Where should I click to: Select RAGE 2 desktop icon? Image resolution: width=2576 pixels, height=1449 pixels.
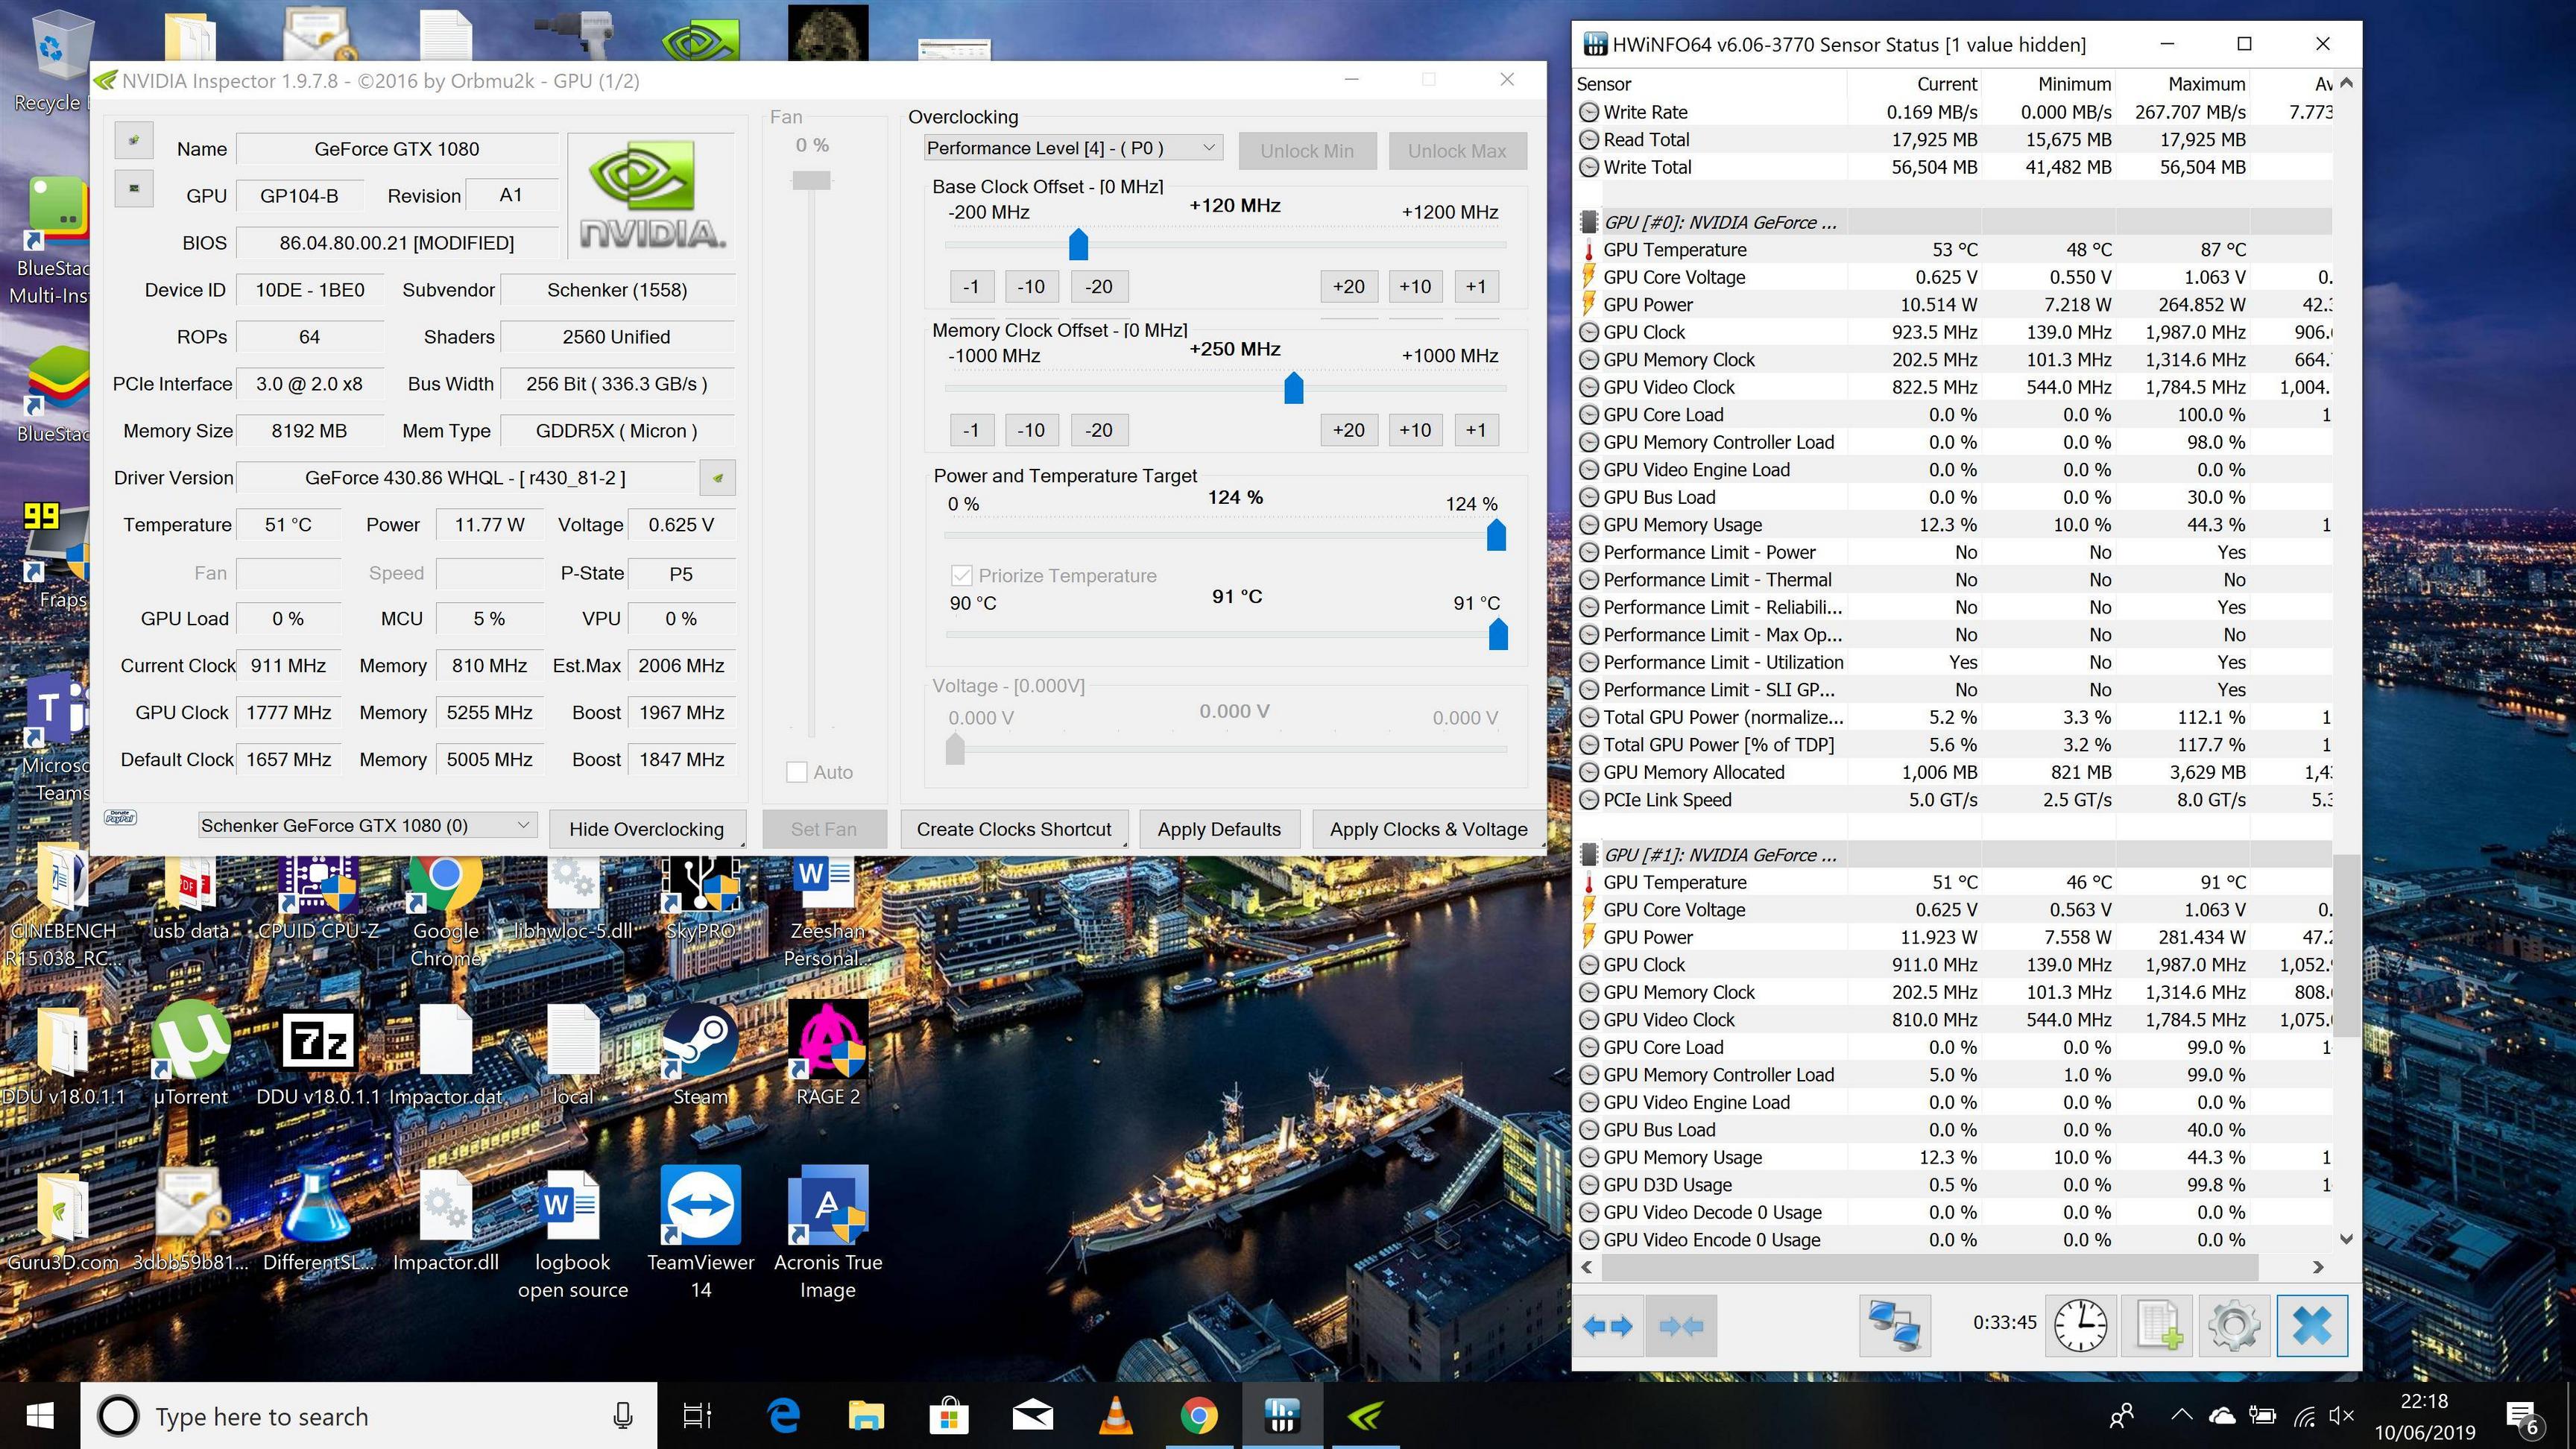click(828, 1055)
